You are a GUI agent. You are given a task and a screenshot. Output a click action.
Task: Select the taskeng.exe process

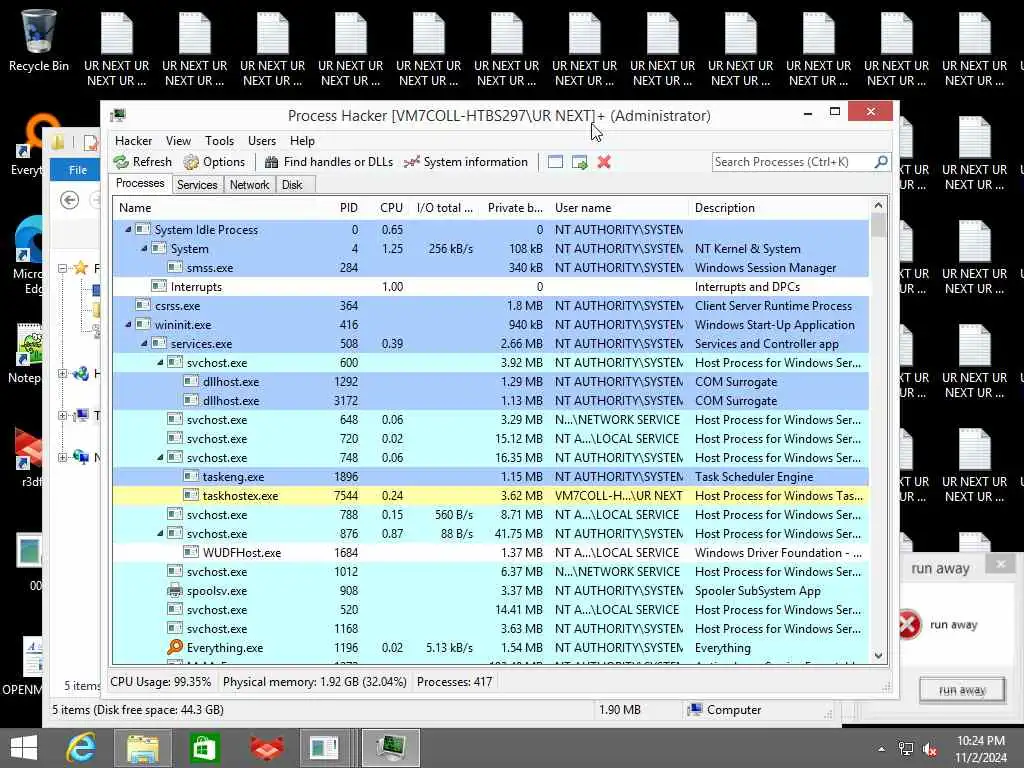coord(491,477)
